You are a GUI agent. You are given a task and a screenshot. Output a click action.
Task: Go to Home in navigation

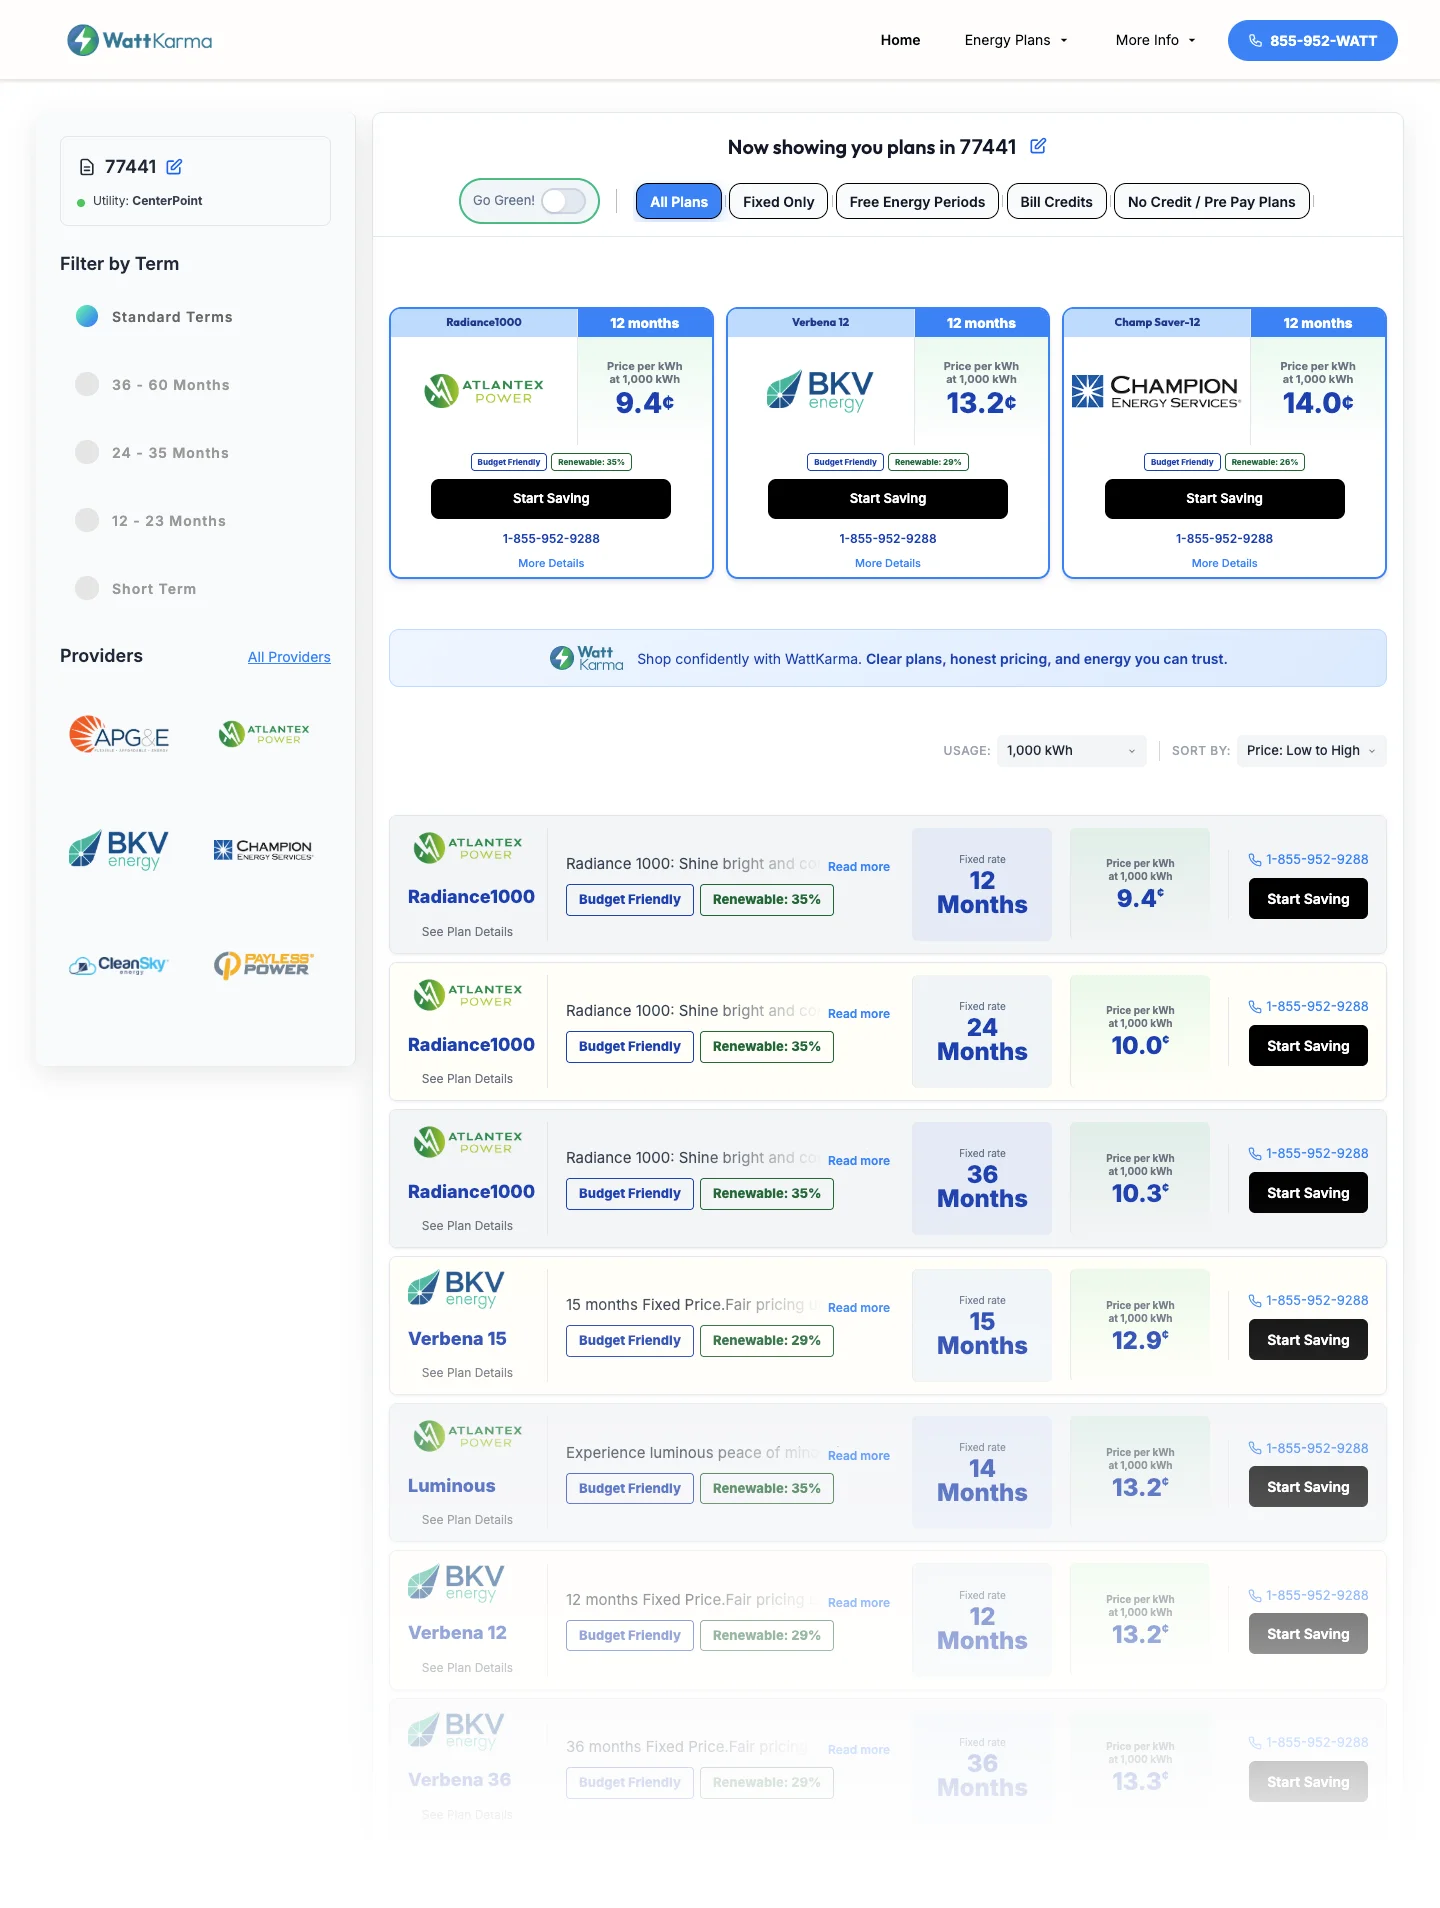(x=900, y=40)
